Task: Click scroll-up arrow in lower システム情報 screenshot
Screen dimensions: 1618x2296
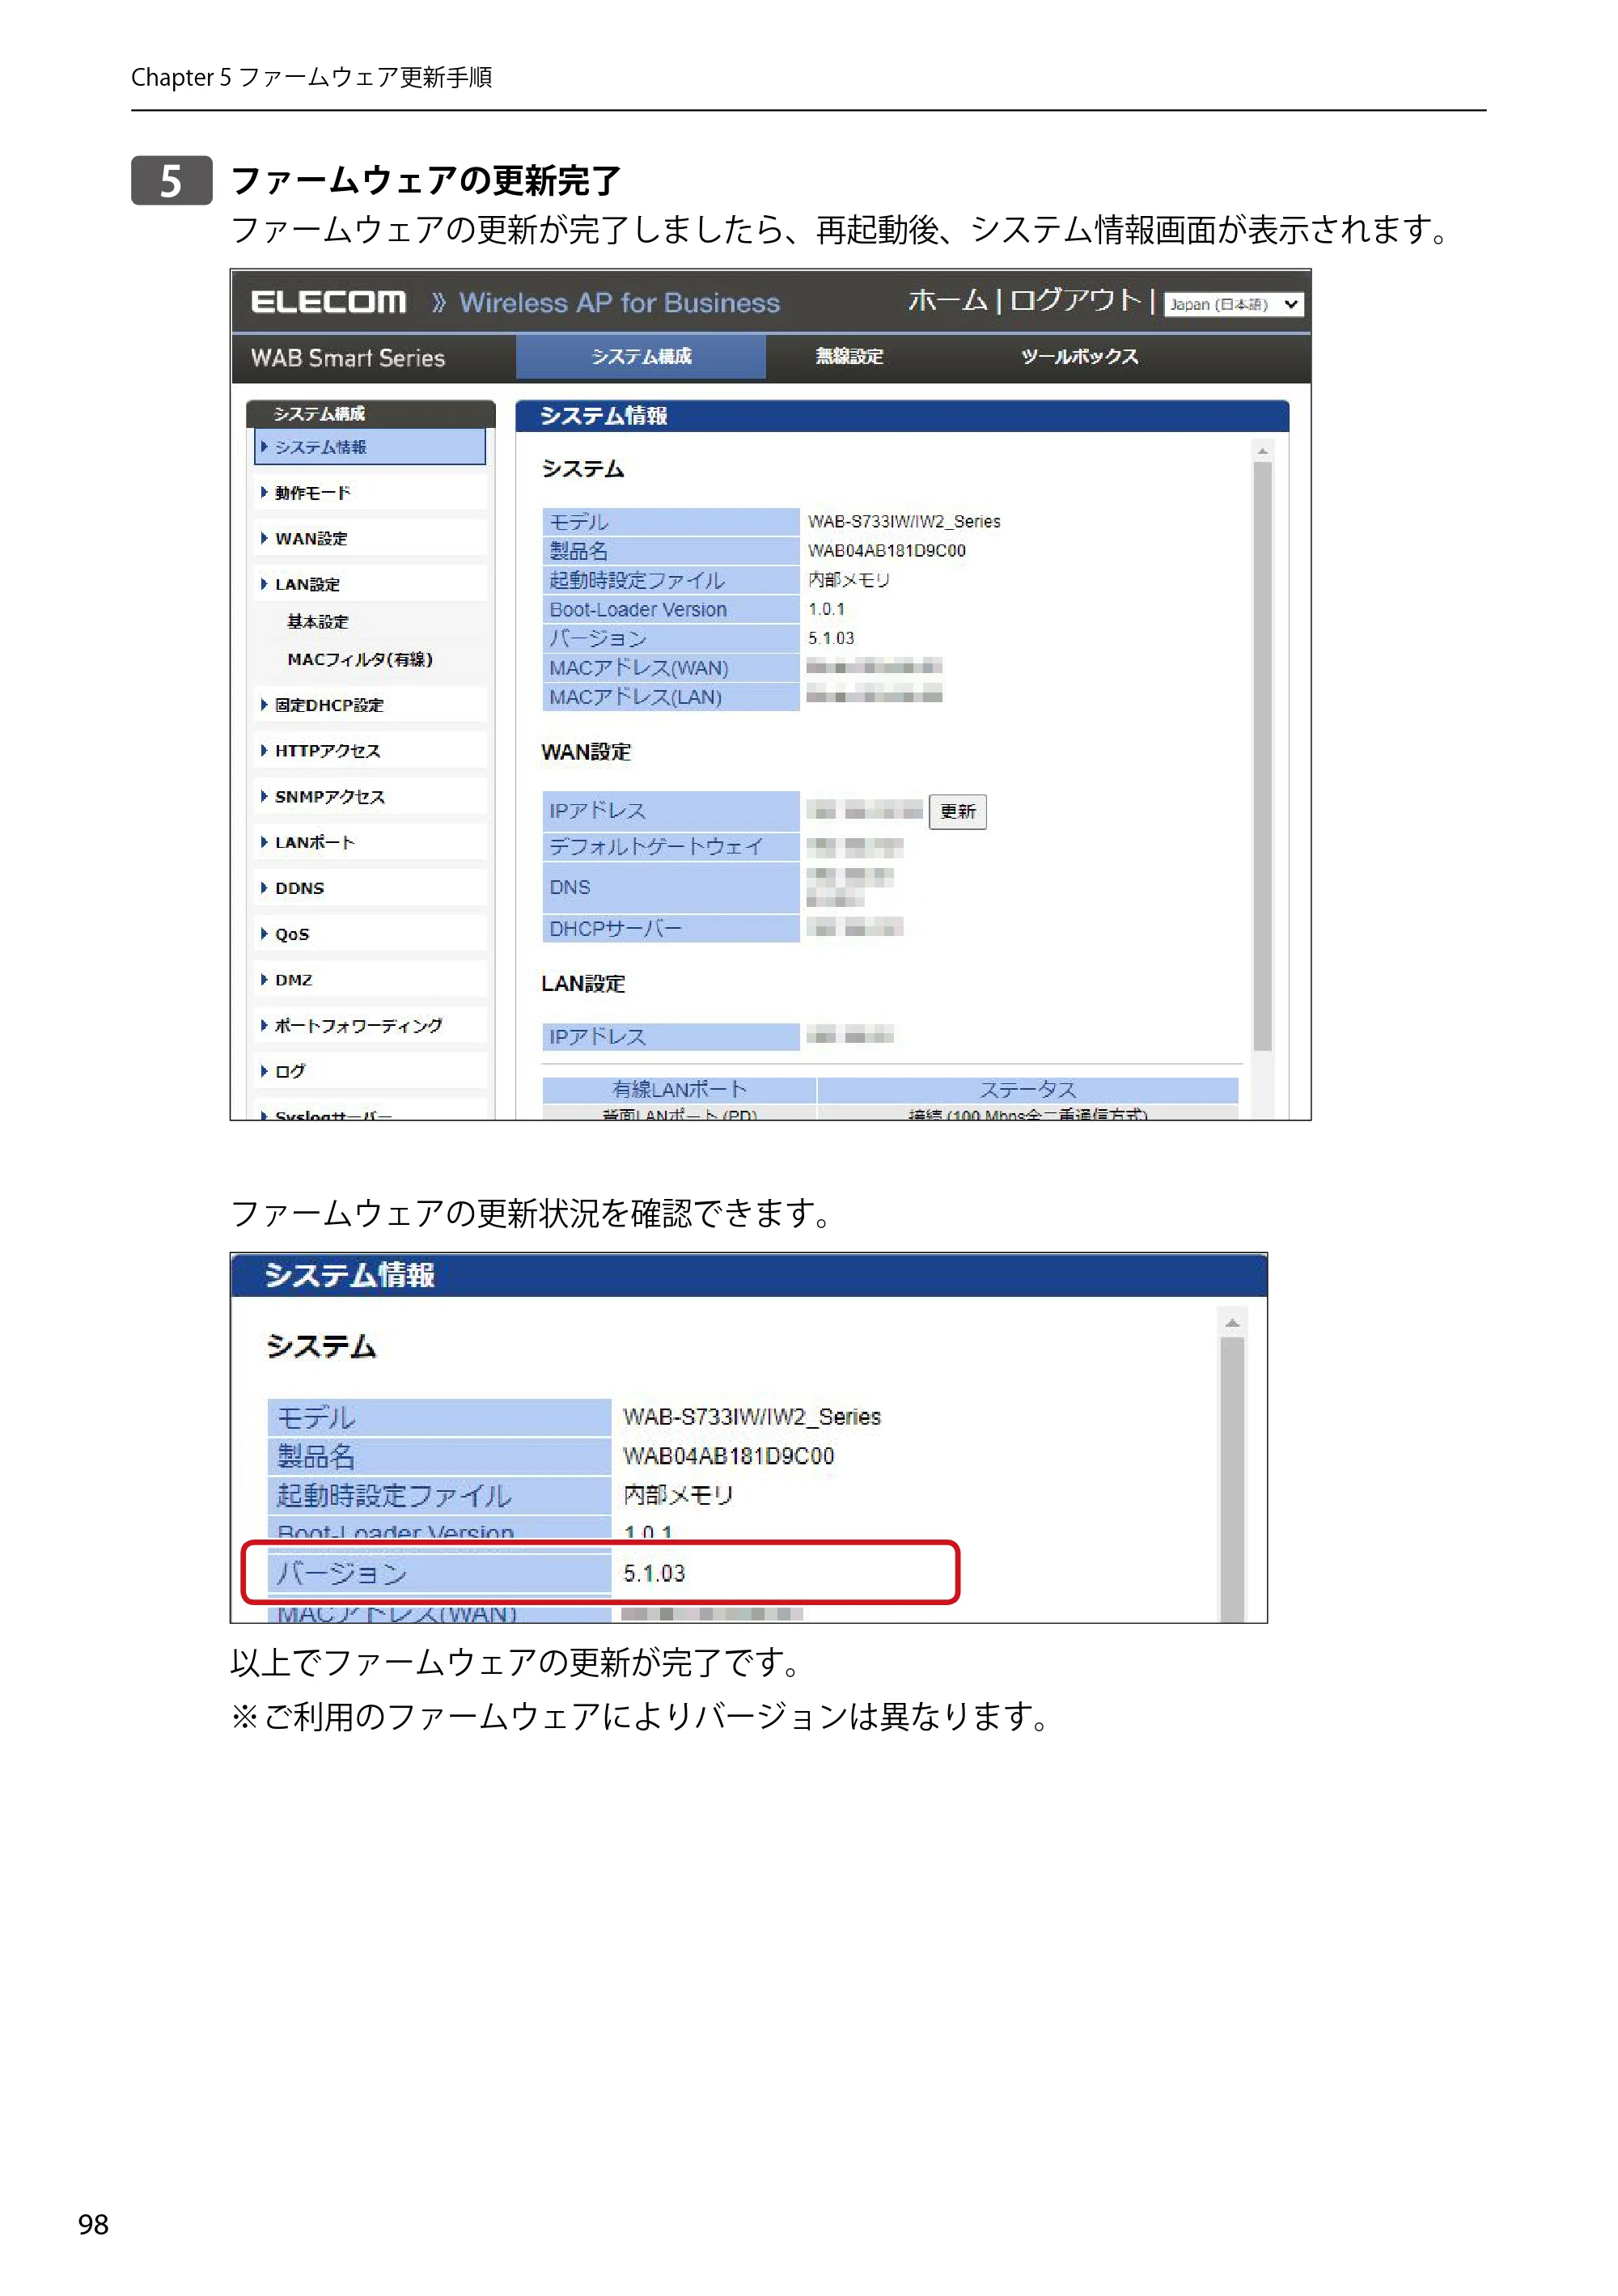Action: (x=1232, y=1323)
